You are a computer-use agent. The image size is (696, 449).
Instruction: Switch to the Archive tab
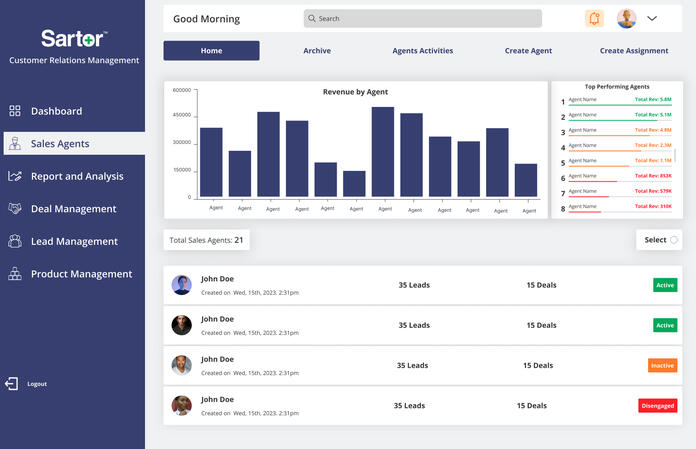(316, 51)
